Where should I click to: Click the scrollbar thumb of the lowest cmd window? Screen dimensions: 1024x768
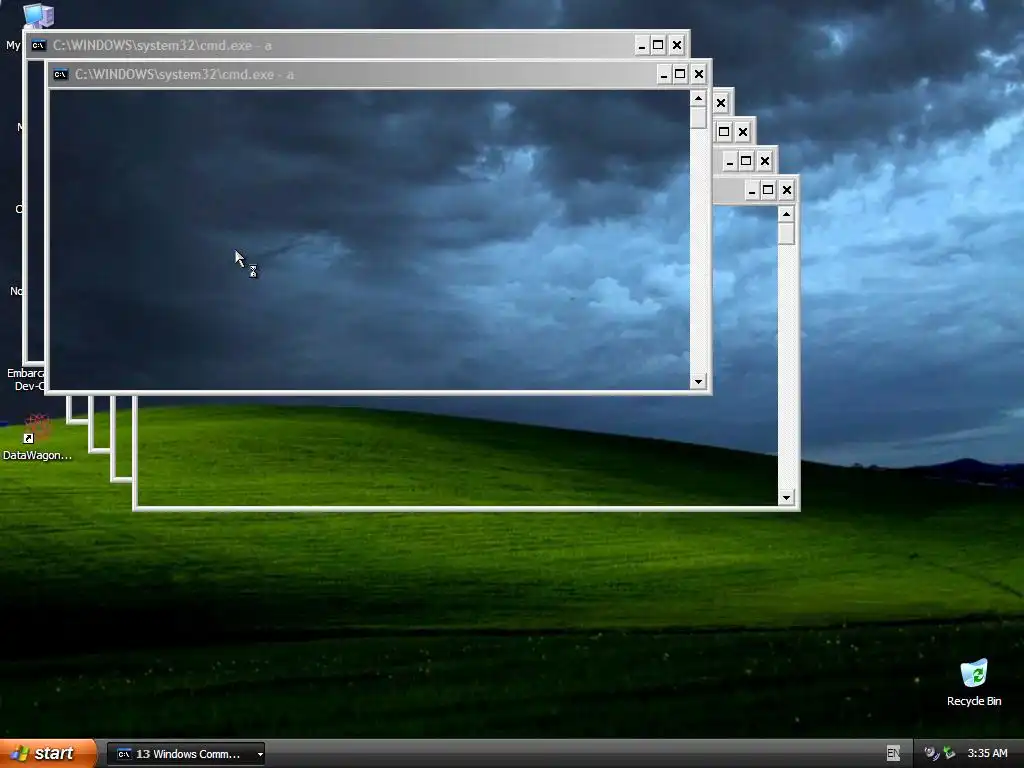(786, 234)
